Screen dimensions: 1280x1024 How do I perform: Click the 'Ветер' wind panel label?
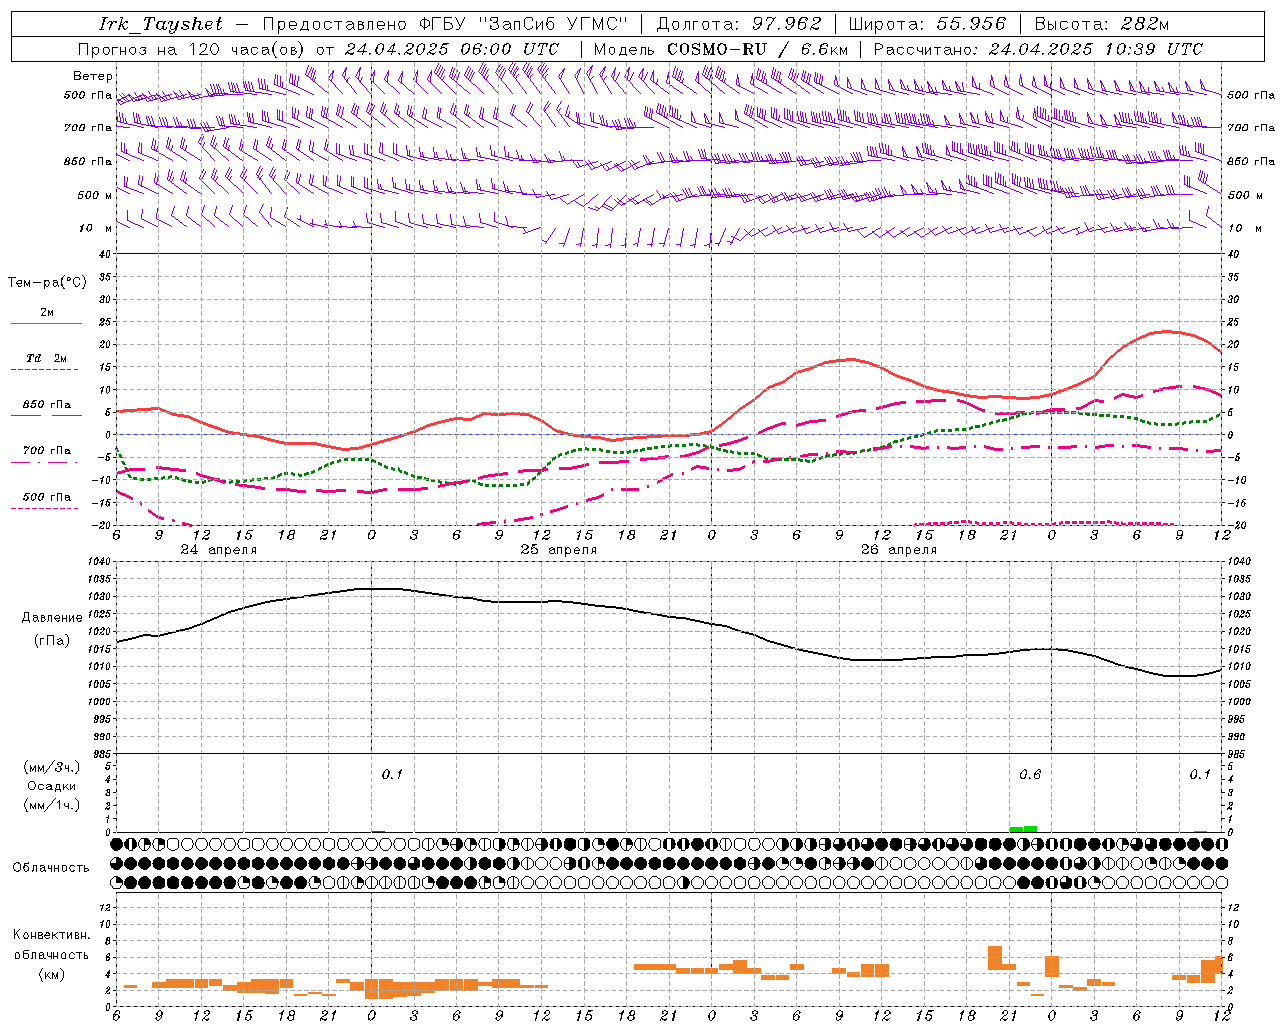pos(93,76)
